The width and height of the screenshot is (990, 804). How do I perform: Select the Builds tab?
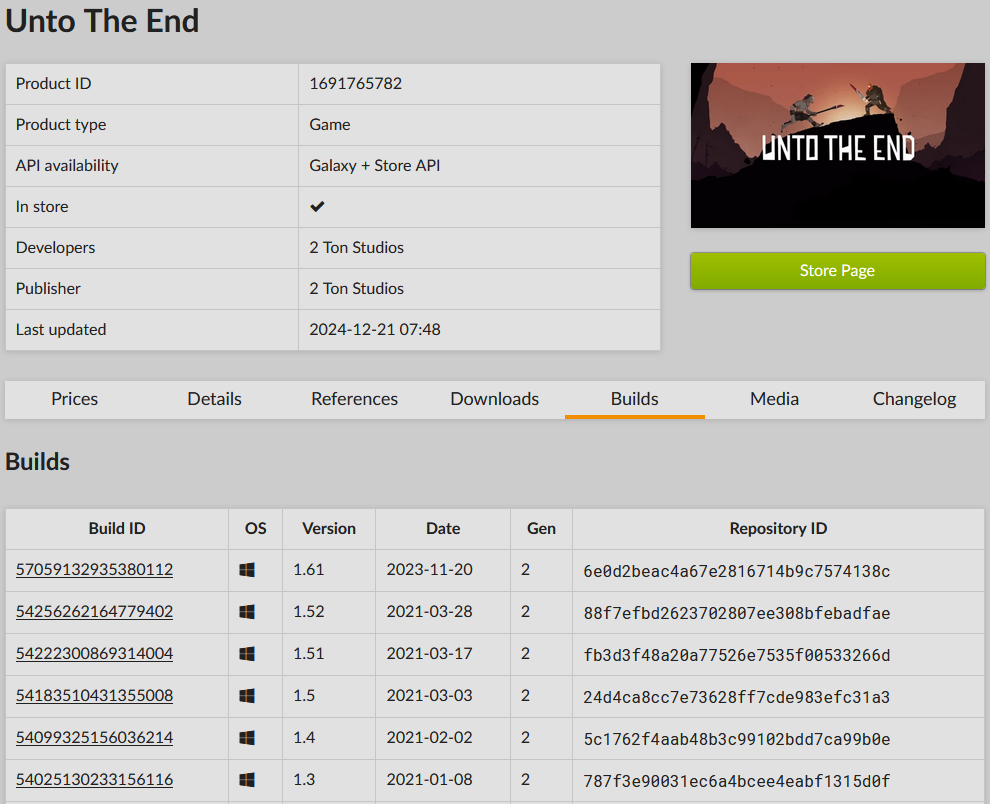click(635, 399)
